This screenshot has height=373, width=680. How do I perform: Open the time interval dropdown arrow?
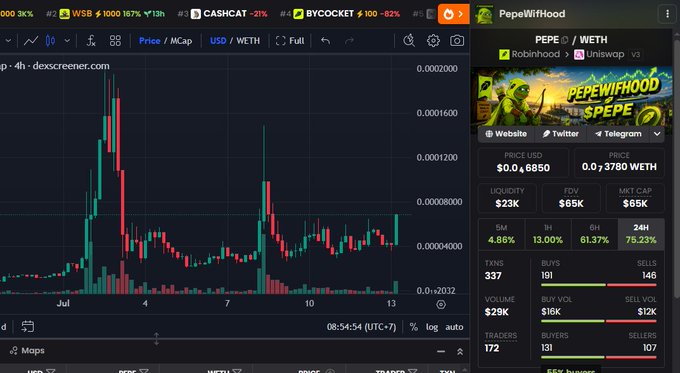point(8,41)
